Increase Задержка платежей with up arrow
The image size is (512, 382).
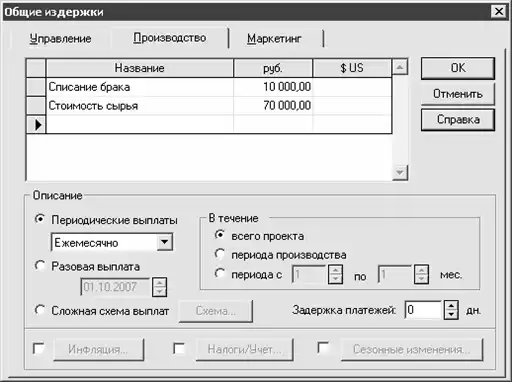pyautogui.click(x=451, y=305)
